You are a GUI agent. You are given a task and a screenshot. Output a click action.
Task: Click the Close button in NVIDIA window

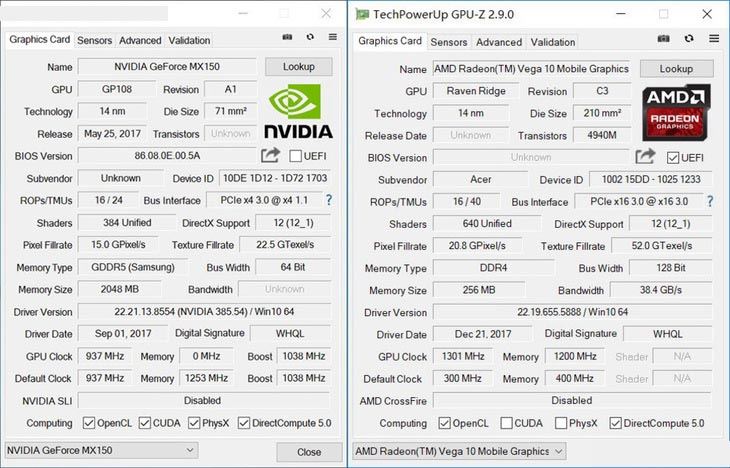pyautogui.click(x=309, y=452)
